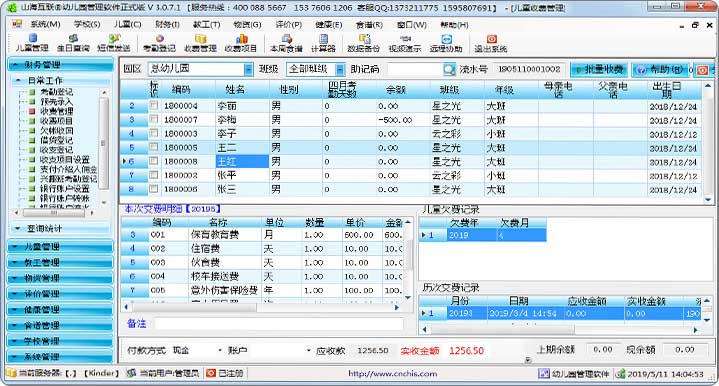The height and width of the screenshot is (386, 719).
Task: Open 收支项目设置 in sidebar tree
Action: 64,160
